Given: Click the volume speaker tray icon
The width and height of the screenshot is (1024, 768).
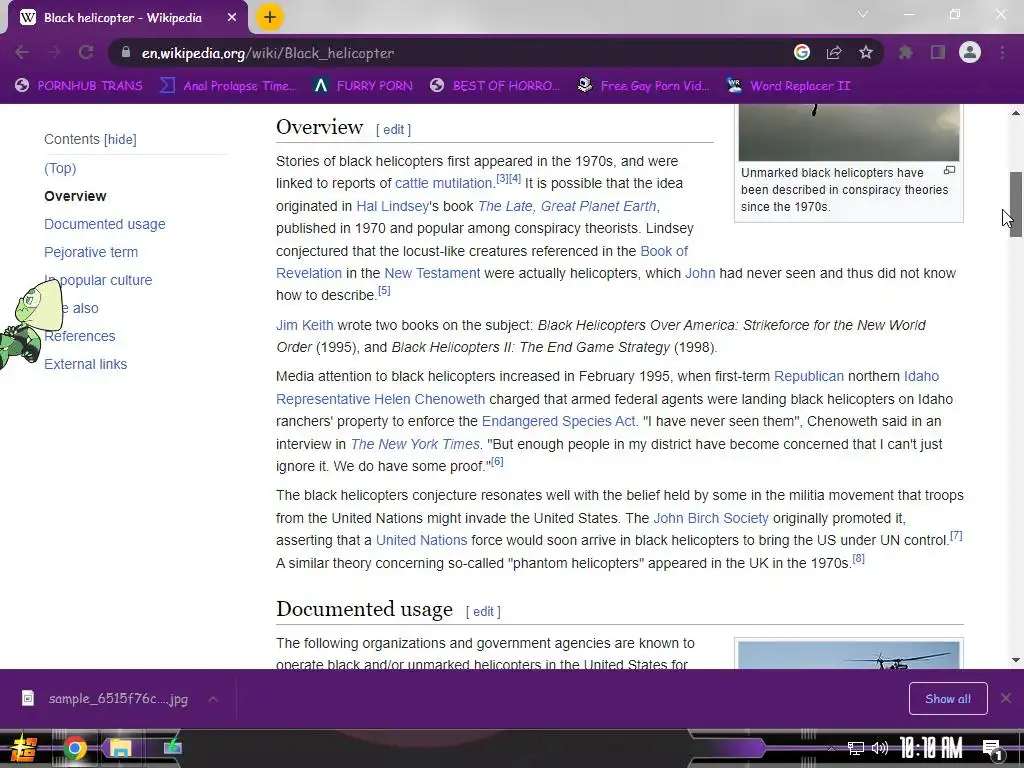Looking at the screenshot, I should pos(880,748).
